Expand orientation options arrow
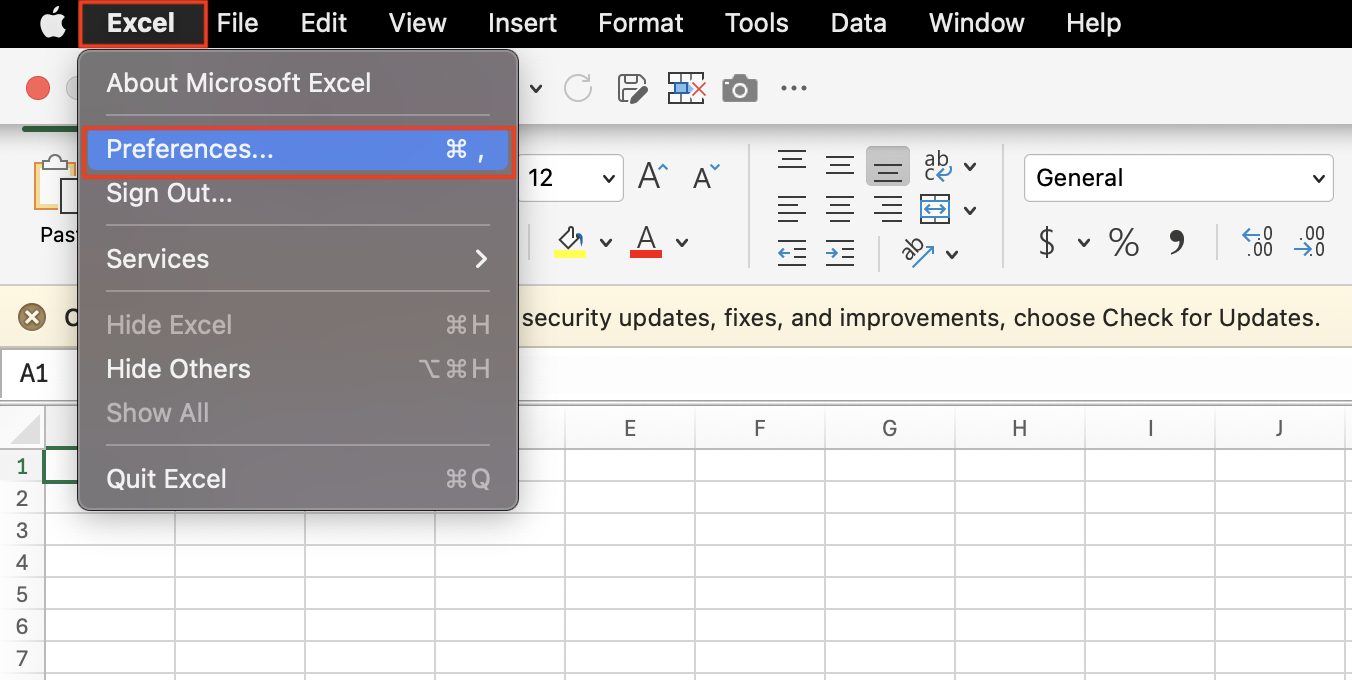The width and height of the screenshot is (1352, 680). pos(952,254)
